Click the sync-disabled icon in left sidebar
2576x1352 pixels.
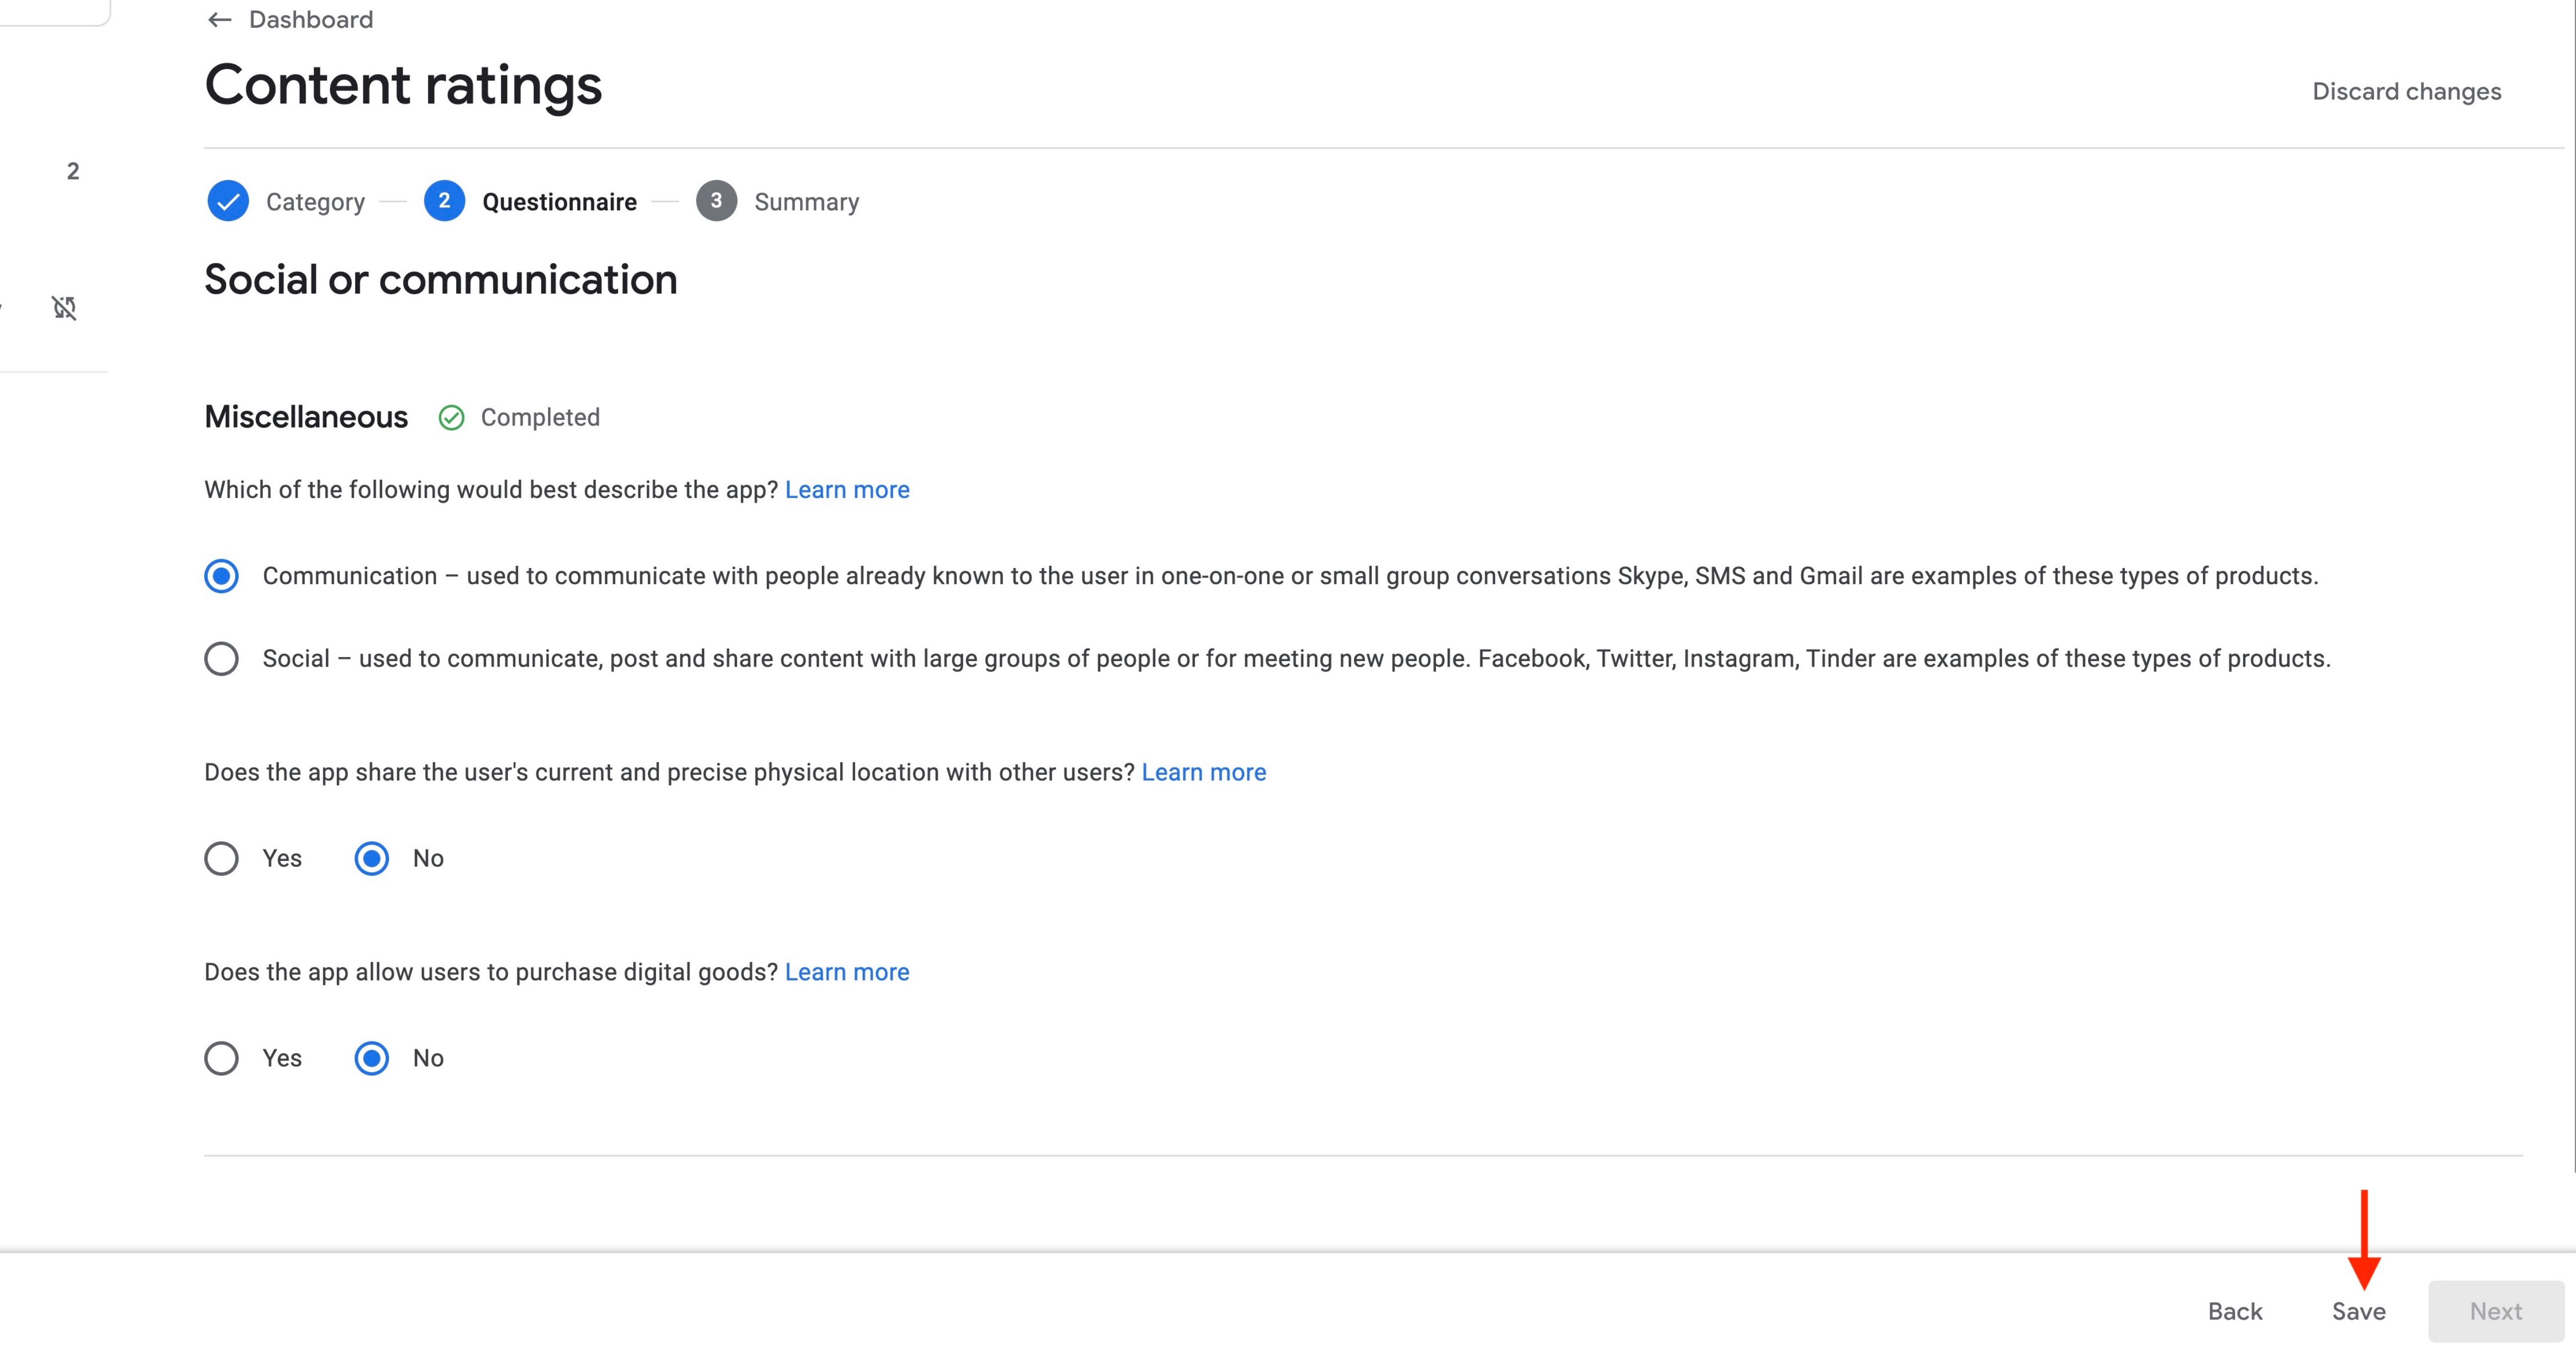pos(65,308)
